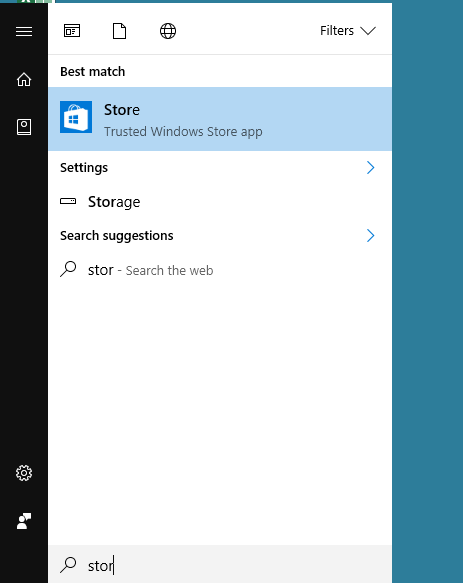
Task: Click the Settings category header
Action: pyautogui.click(x=84, y=167)
